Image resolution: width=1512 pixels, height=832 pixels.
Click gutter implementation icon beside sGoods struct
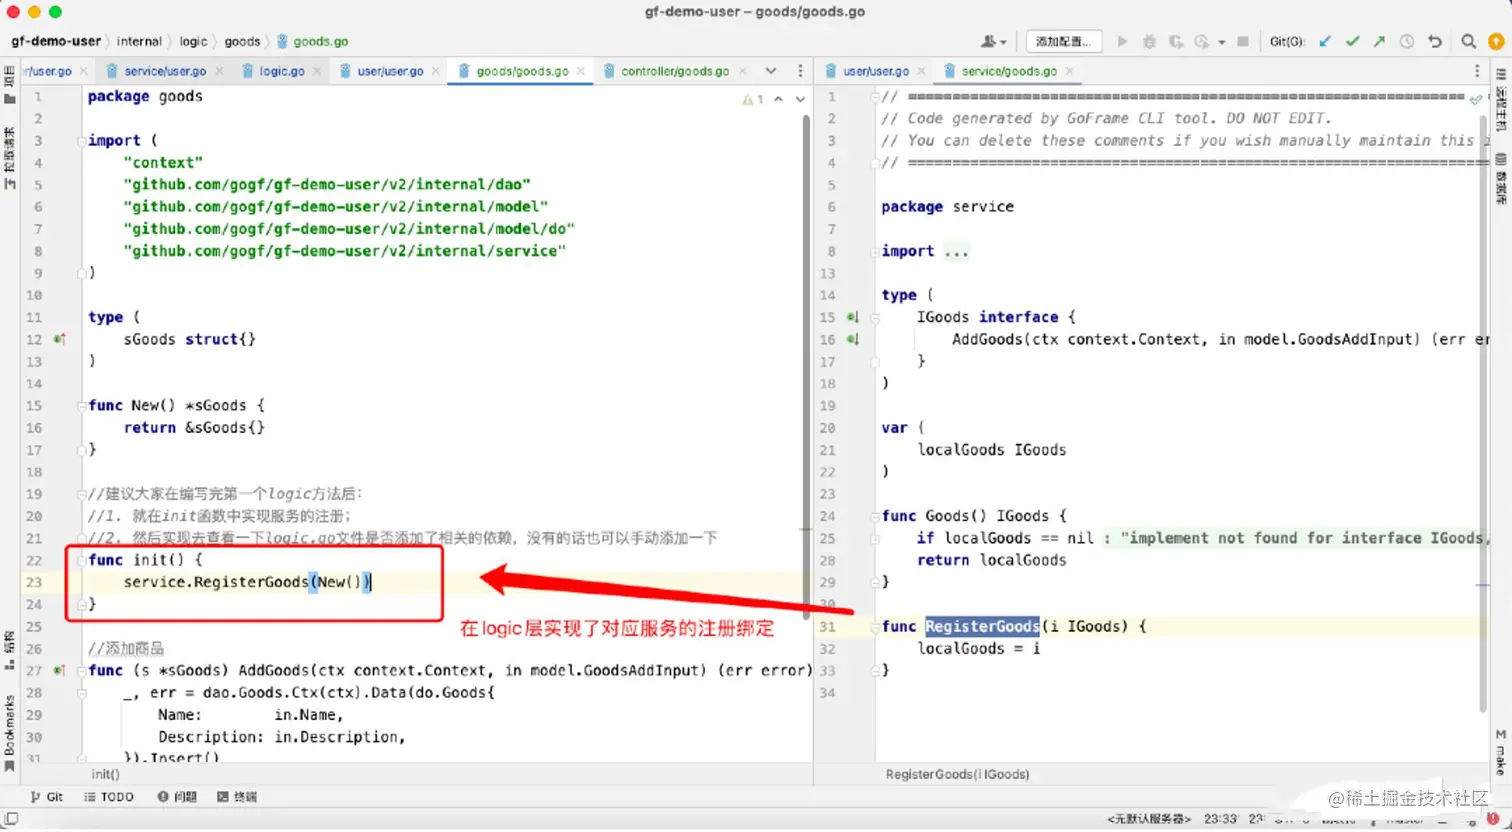pyautogui.click(x=60, y=339)
